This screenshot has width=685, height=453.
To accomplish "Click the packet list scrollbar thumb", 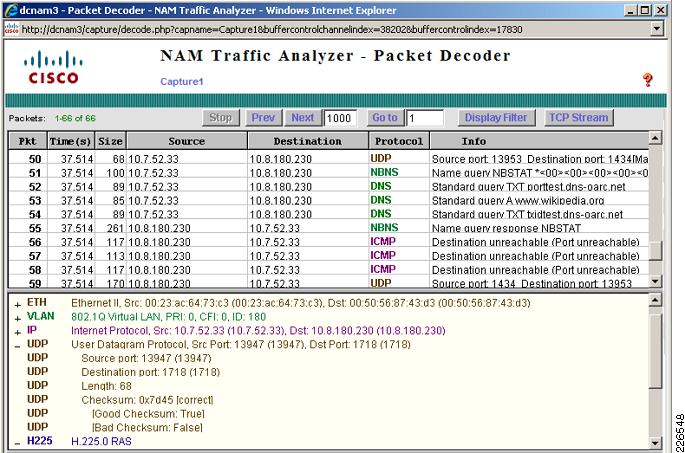I will pyautogui.click(x=655, y=250).
